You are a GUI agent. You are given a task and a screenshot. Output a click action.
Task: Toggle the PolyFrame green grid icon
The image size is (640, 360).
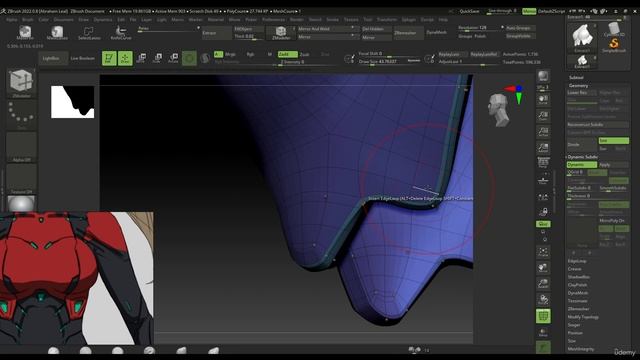pos(543,316)
